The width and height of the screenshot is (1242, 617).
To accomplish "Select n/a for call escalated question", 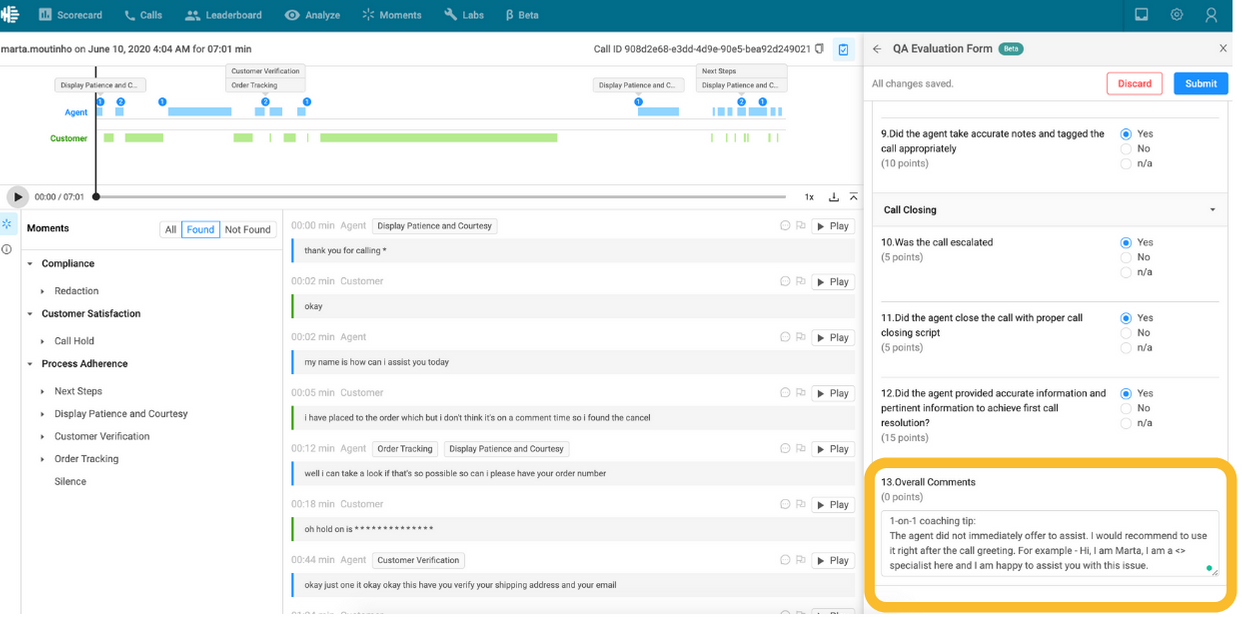I will (x=1126, y=272).
